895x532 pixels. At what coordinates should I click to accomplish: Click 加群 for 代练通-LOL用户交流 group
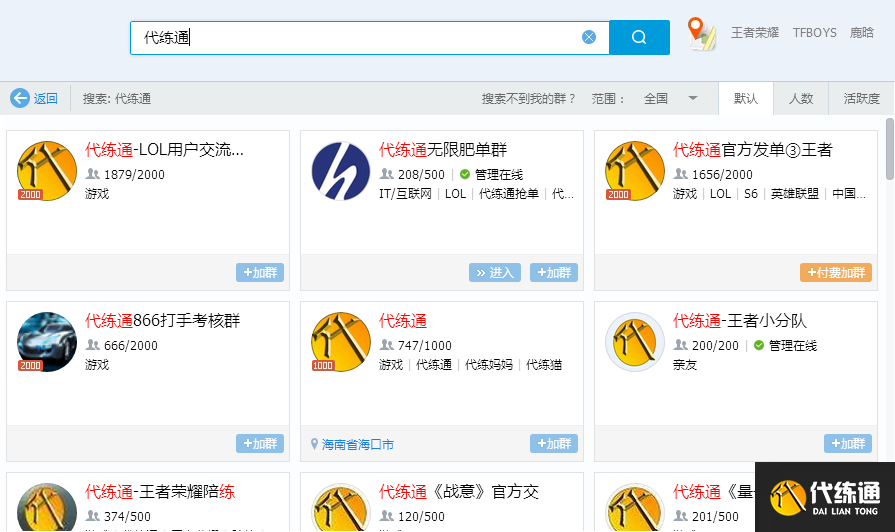260,273
